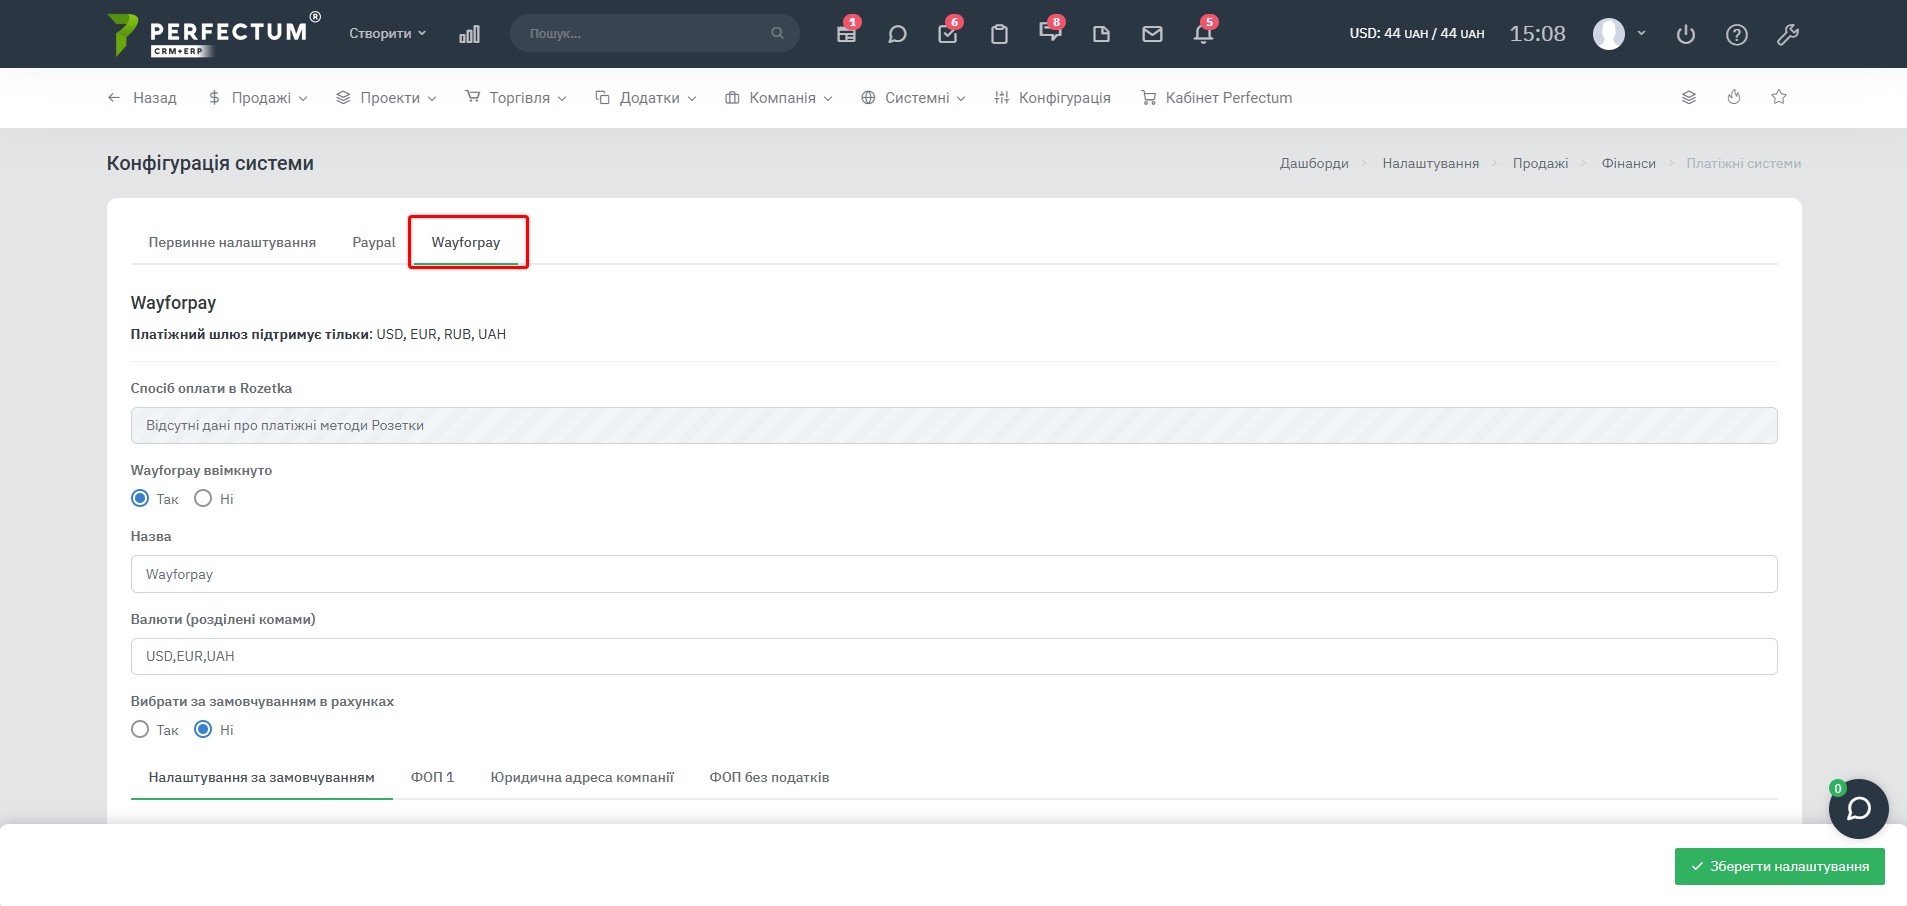This screenshot has height=906, width=1907.
Task: Open ФОП без податків sub-tab
Action: point(769,777)
